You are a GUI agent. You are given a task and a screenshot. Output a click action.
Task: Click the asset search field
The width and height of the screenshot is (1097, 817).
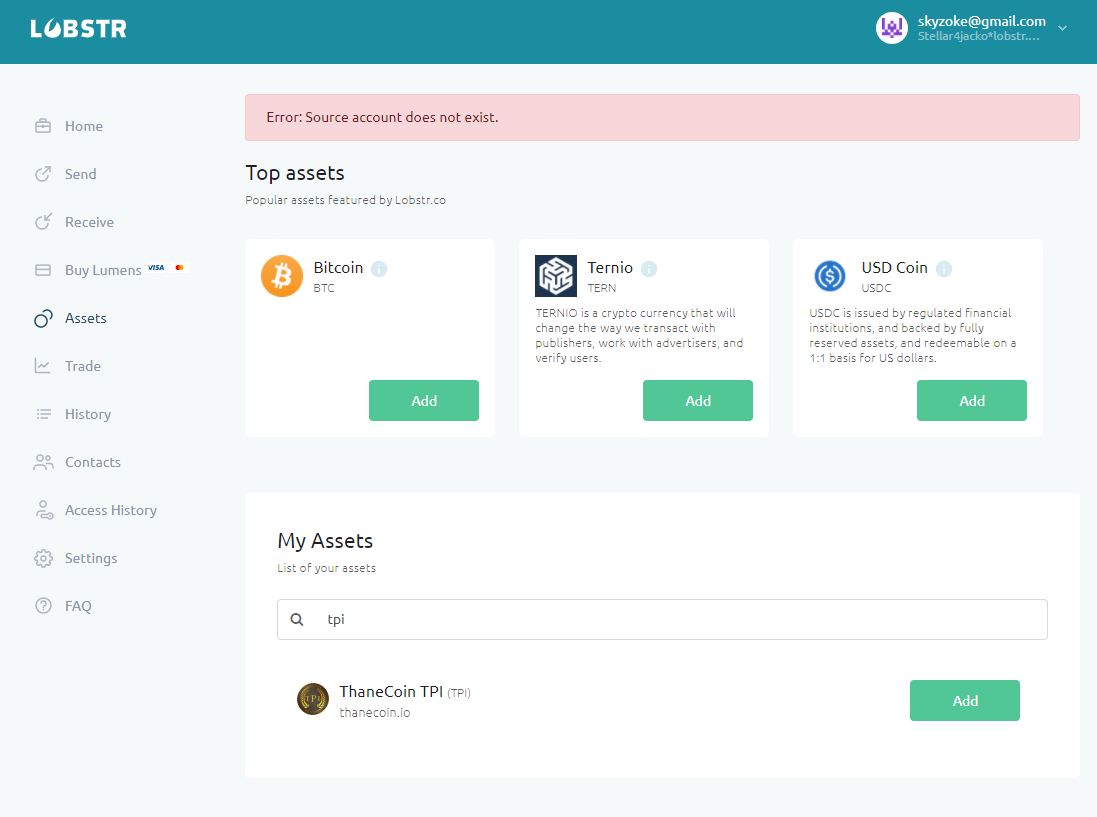click(662, 619)
